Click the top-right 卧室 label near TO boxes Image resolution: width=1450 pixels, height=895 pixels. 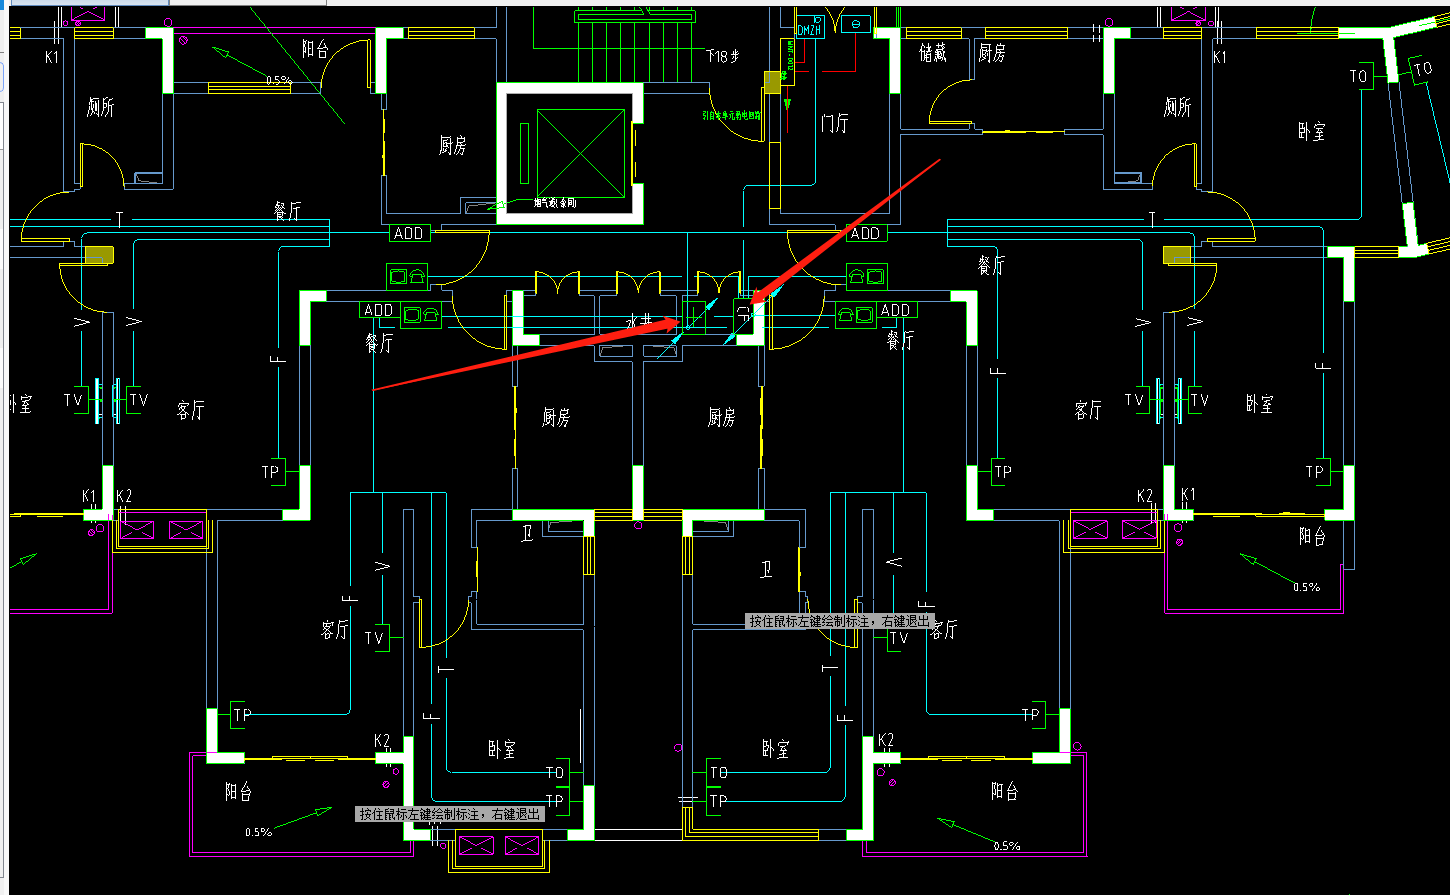(1312, 131)
